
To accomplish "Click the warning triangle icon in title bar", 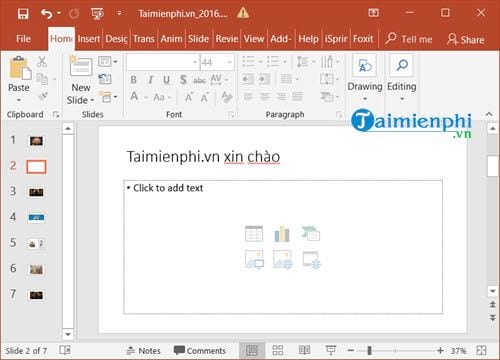I will coord(243,13).
